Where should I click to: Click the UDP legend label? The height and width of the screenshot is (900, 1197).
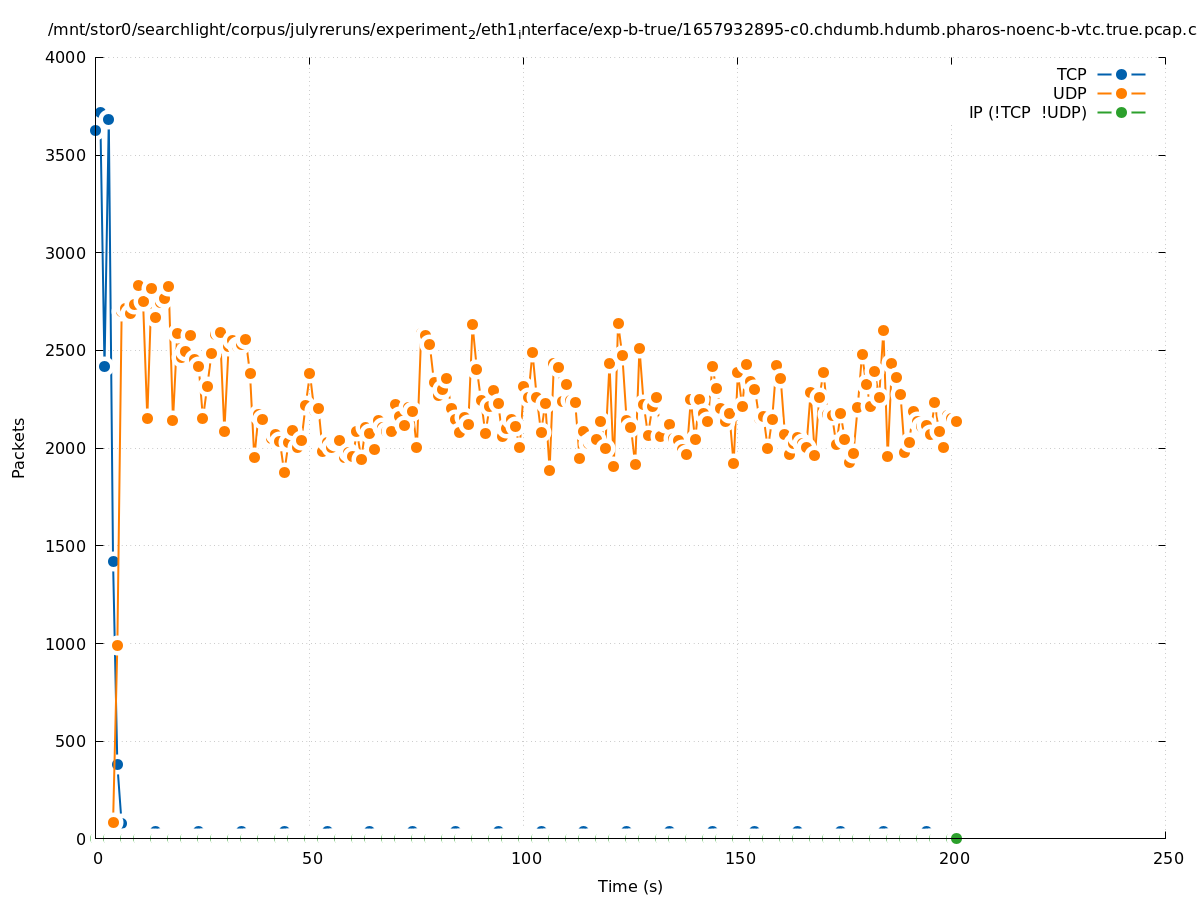point(1069,93)
